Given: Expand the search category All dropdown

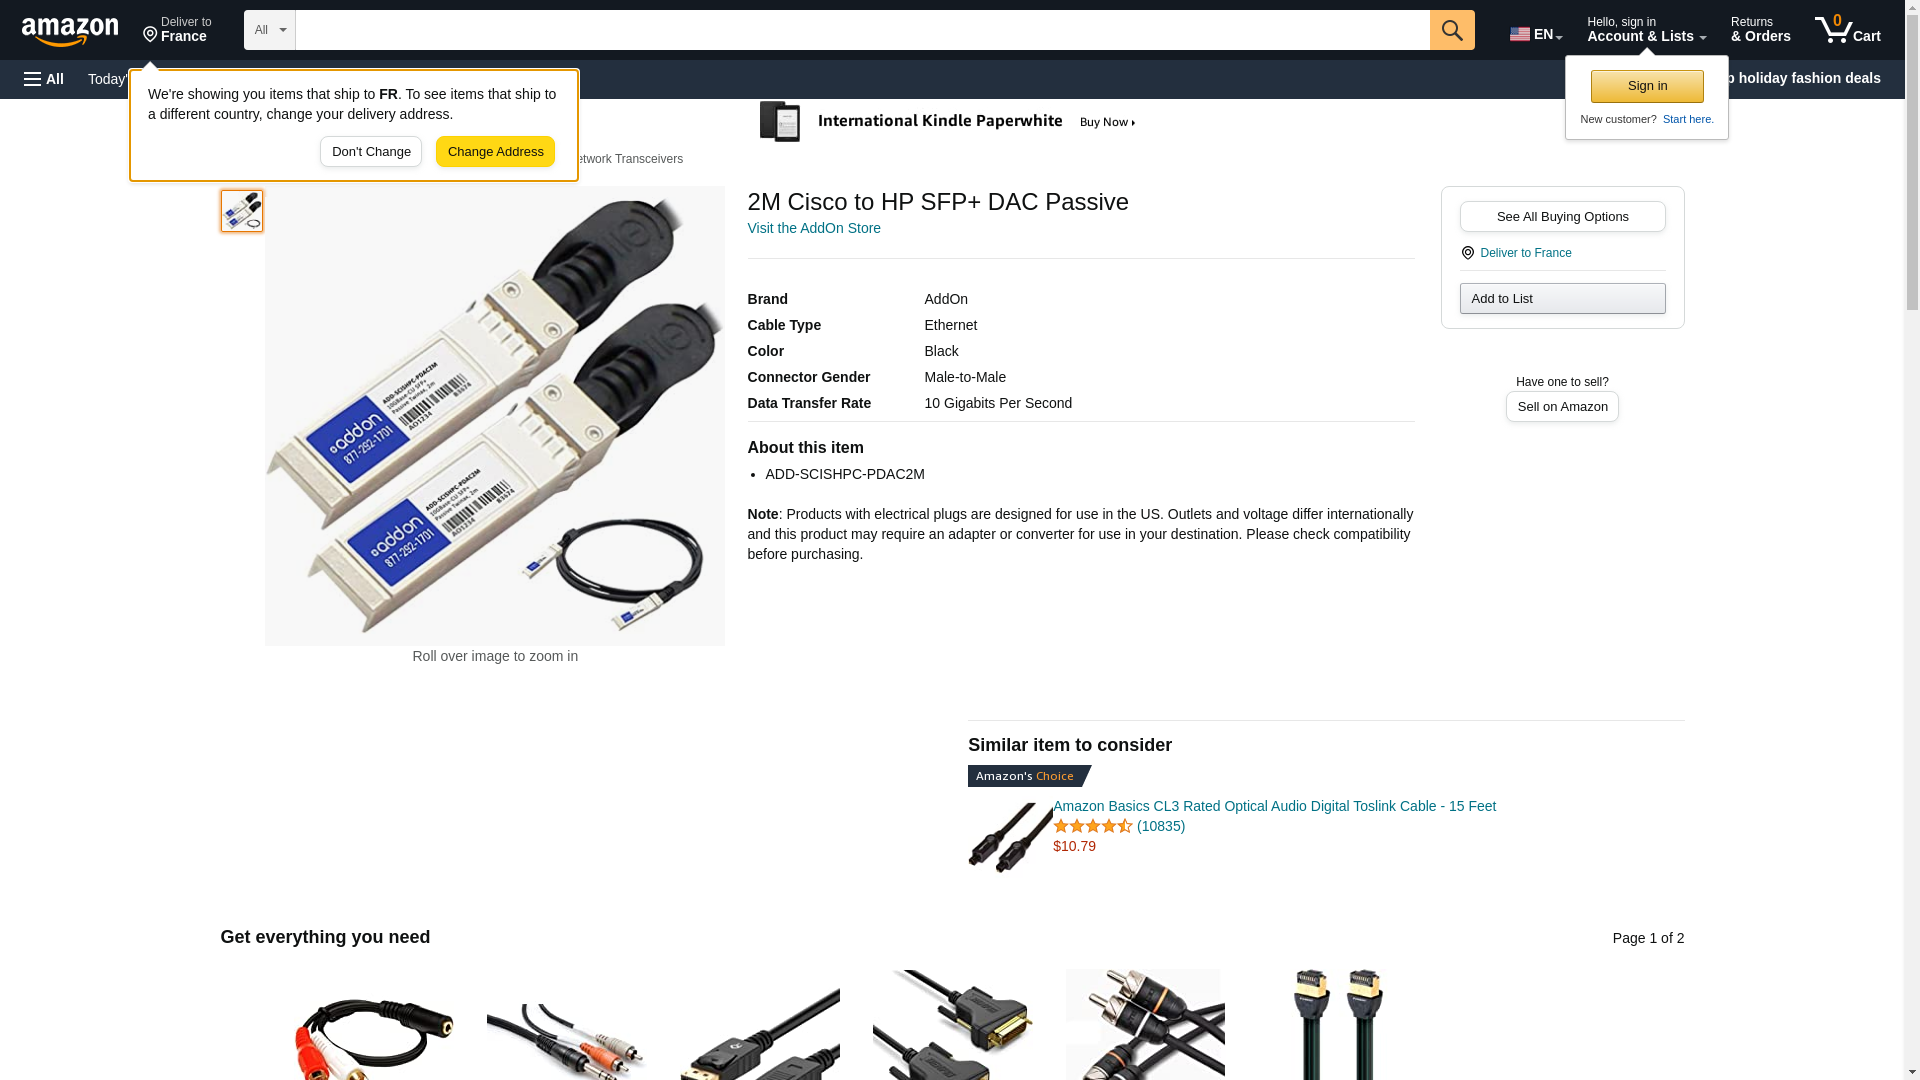Looking at the screenshot, I should tap(270, 30).
